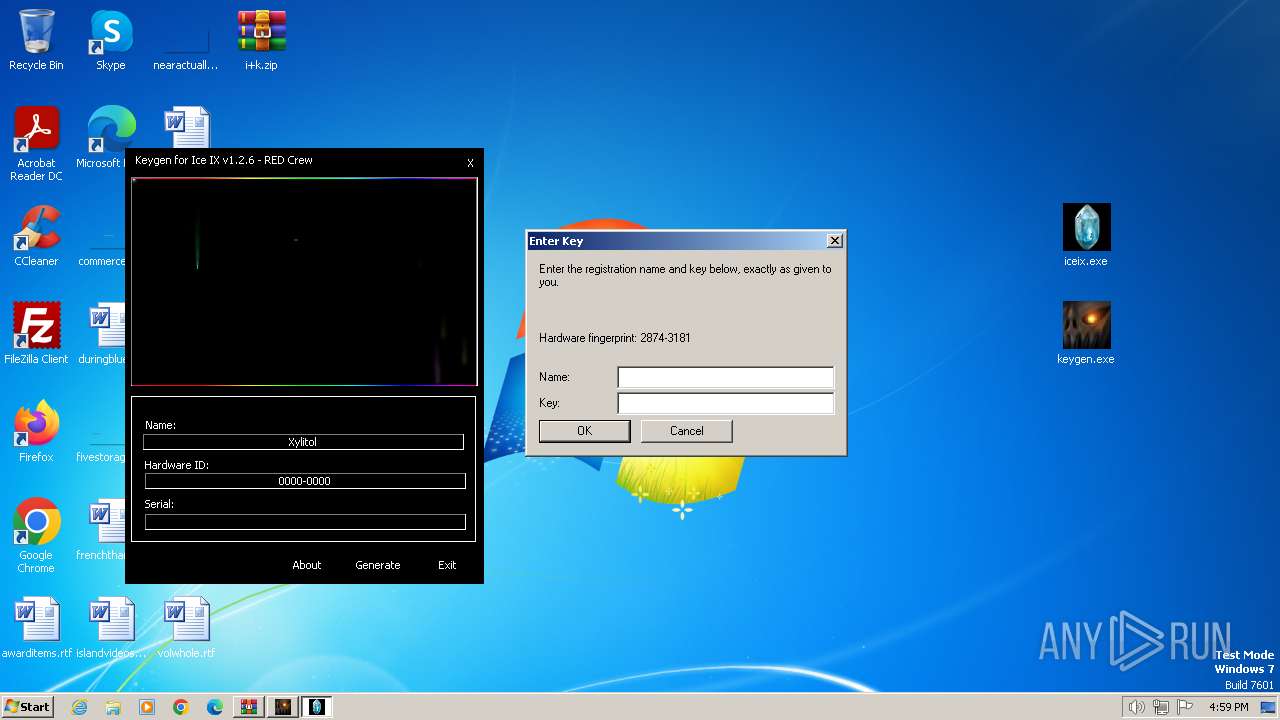The width and height of the screenshot is (1280, 720).
Task: Select the fivestorag desktop file
Action: 101,432
